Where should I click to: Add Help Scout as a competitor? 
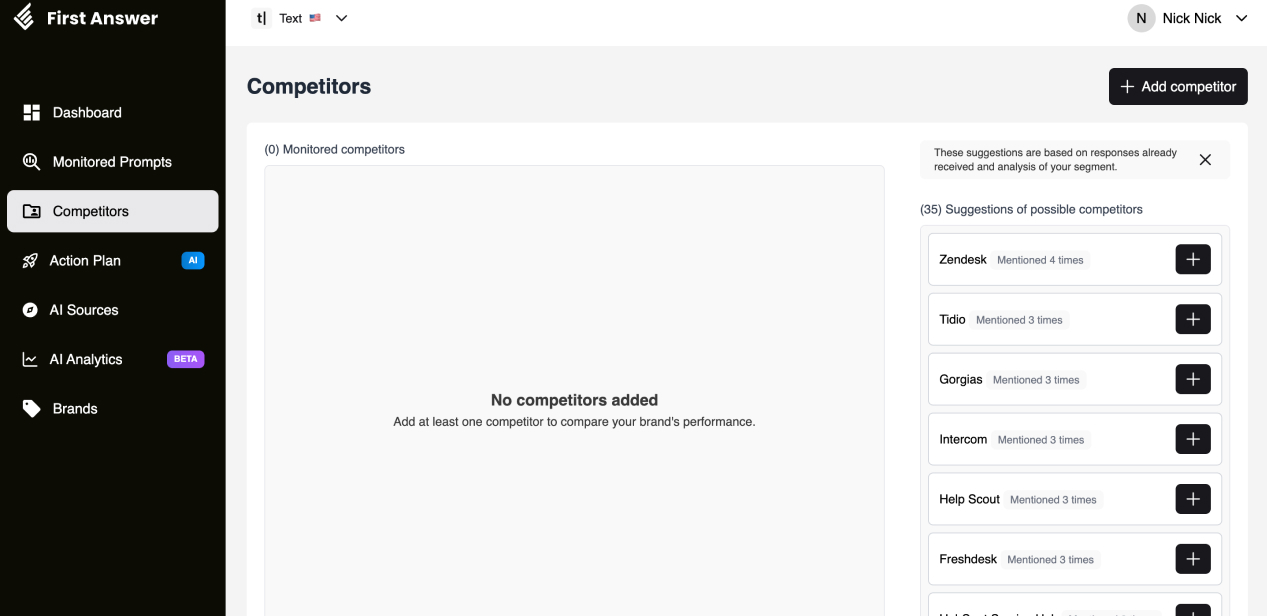click(1192, 500)
